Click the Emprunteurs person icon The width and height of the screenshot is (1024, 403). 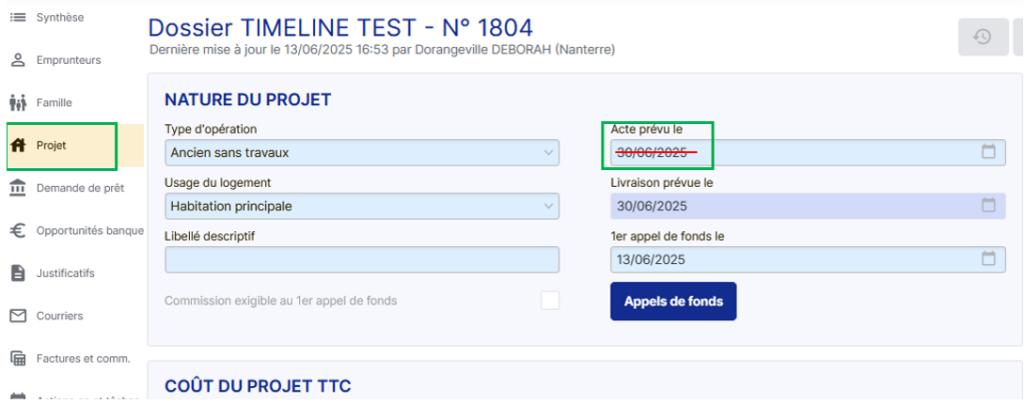(x=17, y=60)
